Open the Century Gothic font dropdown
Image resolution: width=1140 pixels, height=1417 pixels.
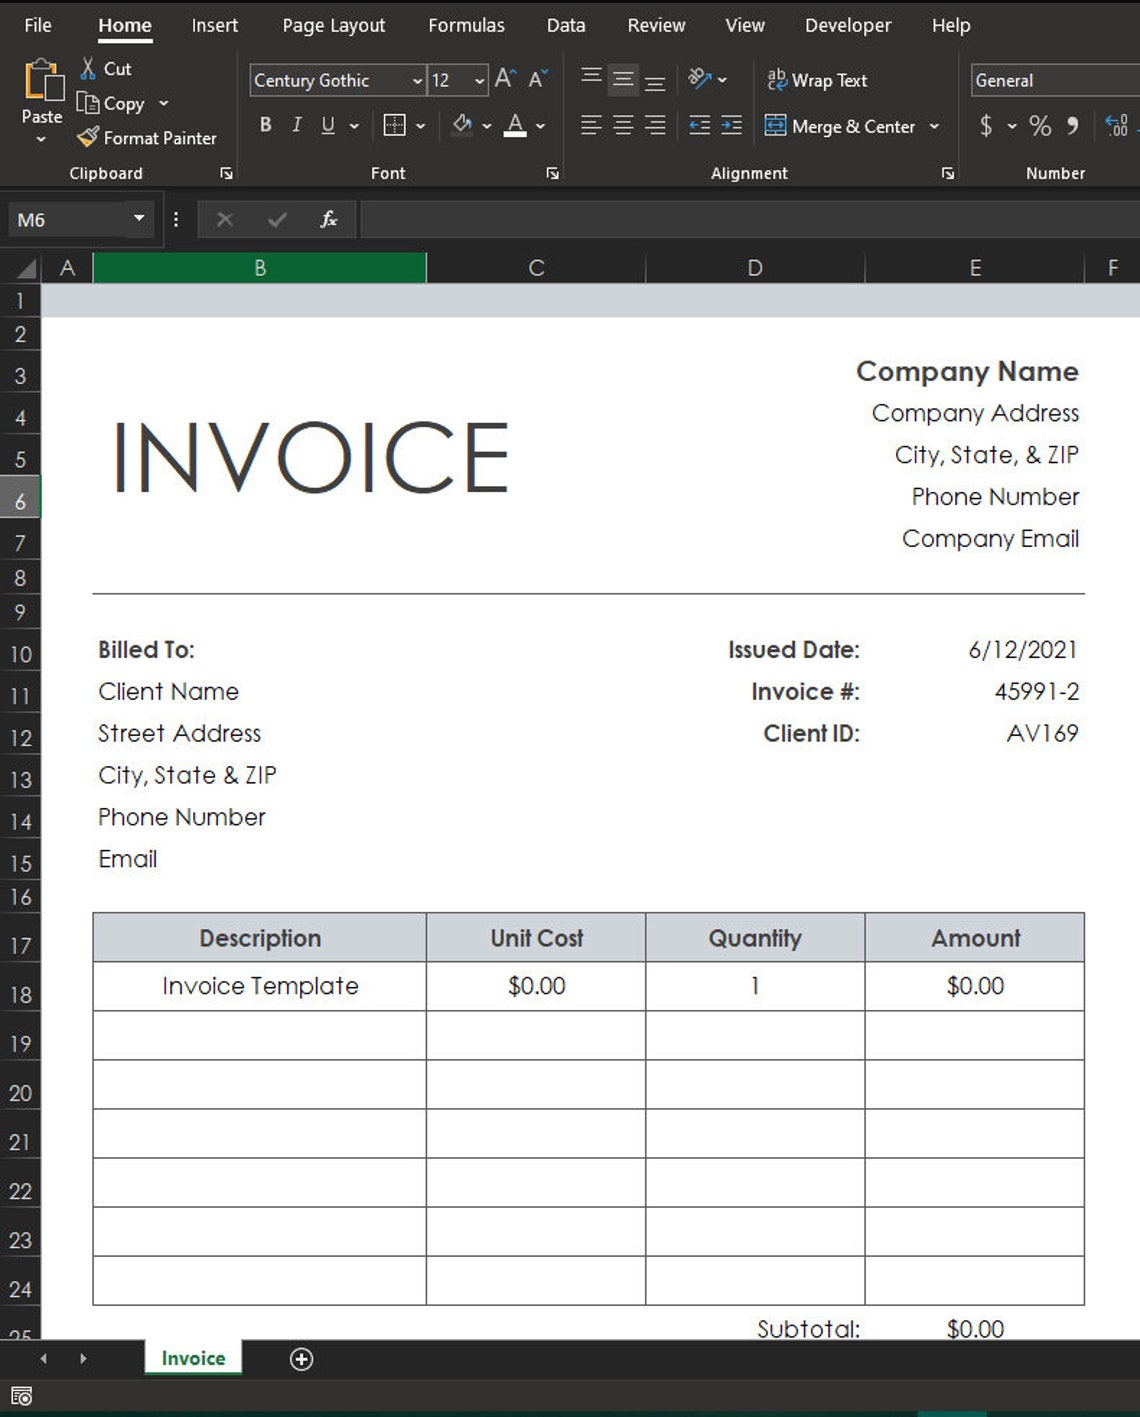click(x=416, y=80)
